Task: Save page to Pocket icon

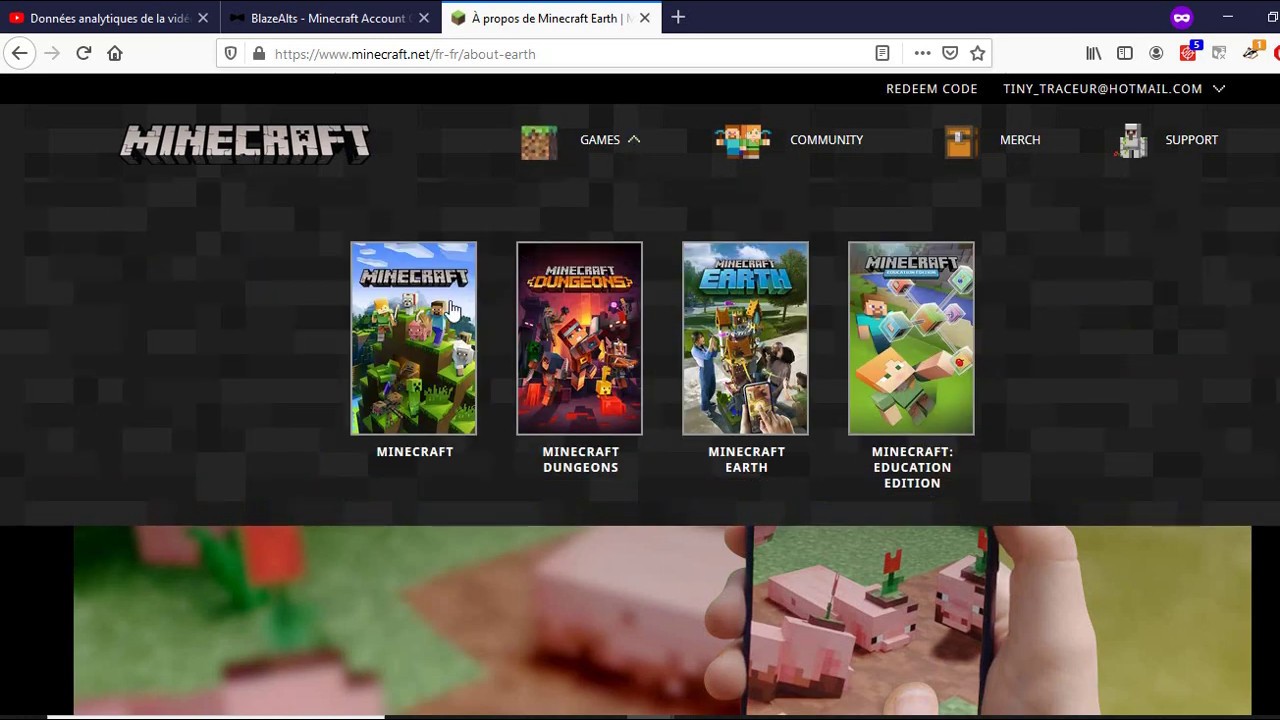Action: tap(950, 54)
